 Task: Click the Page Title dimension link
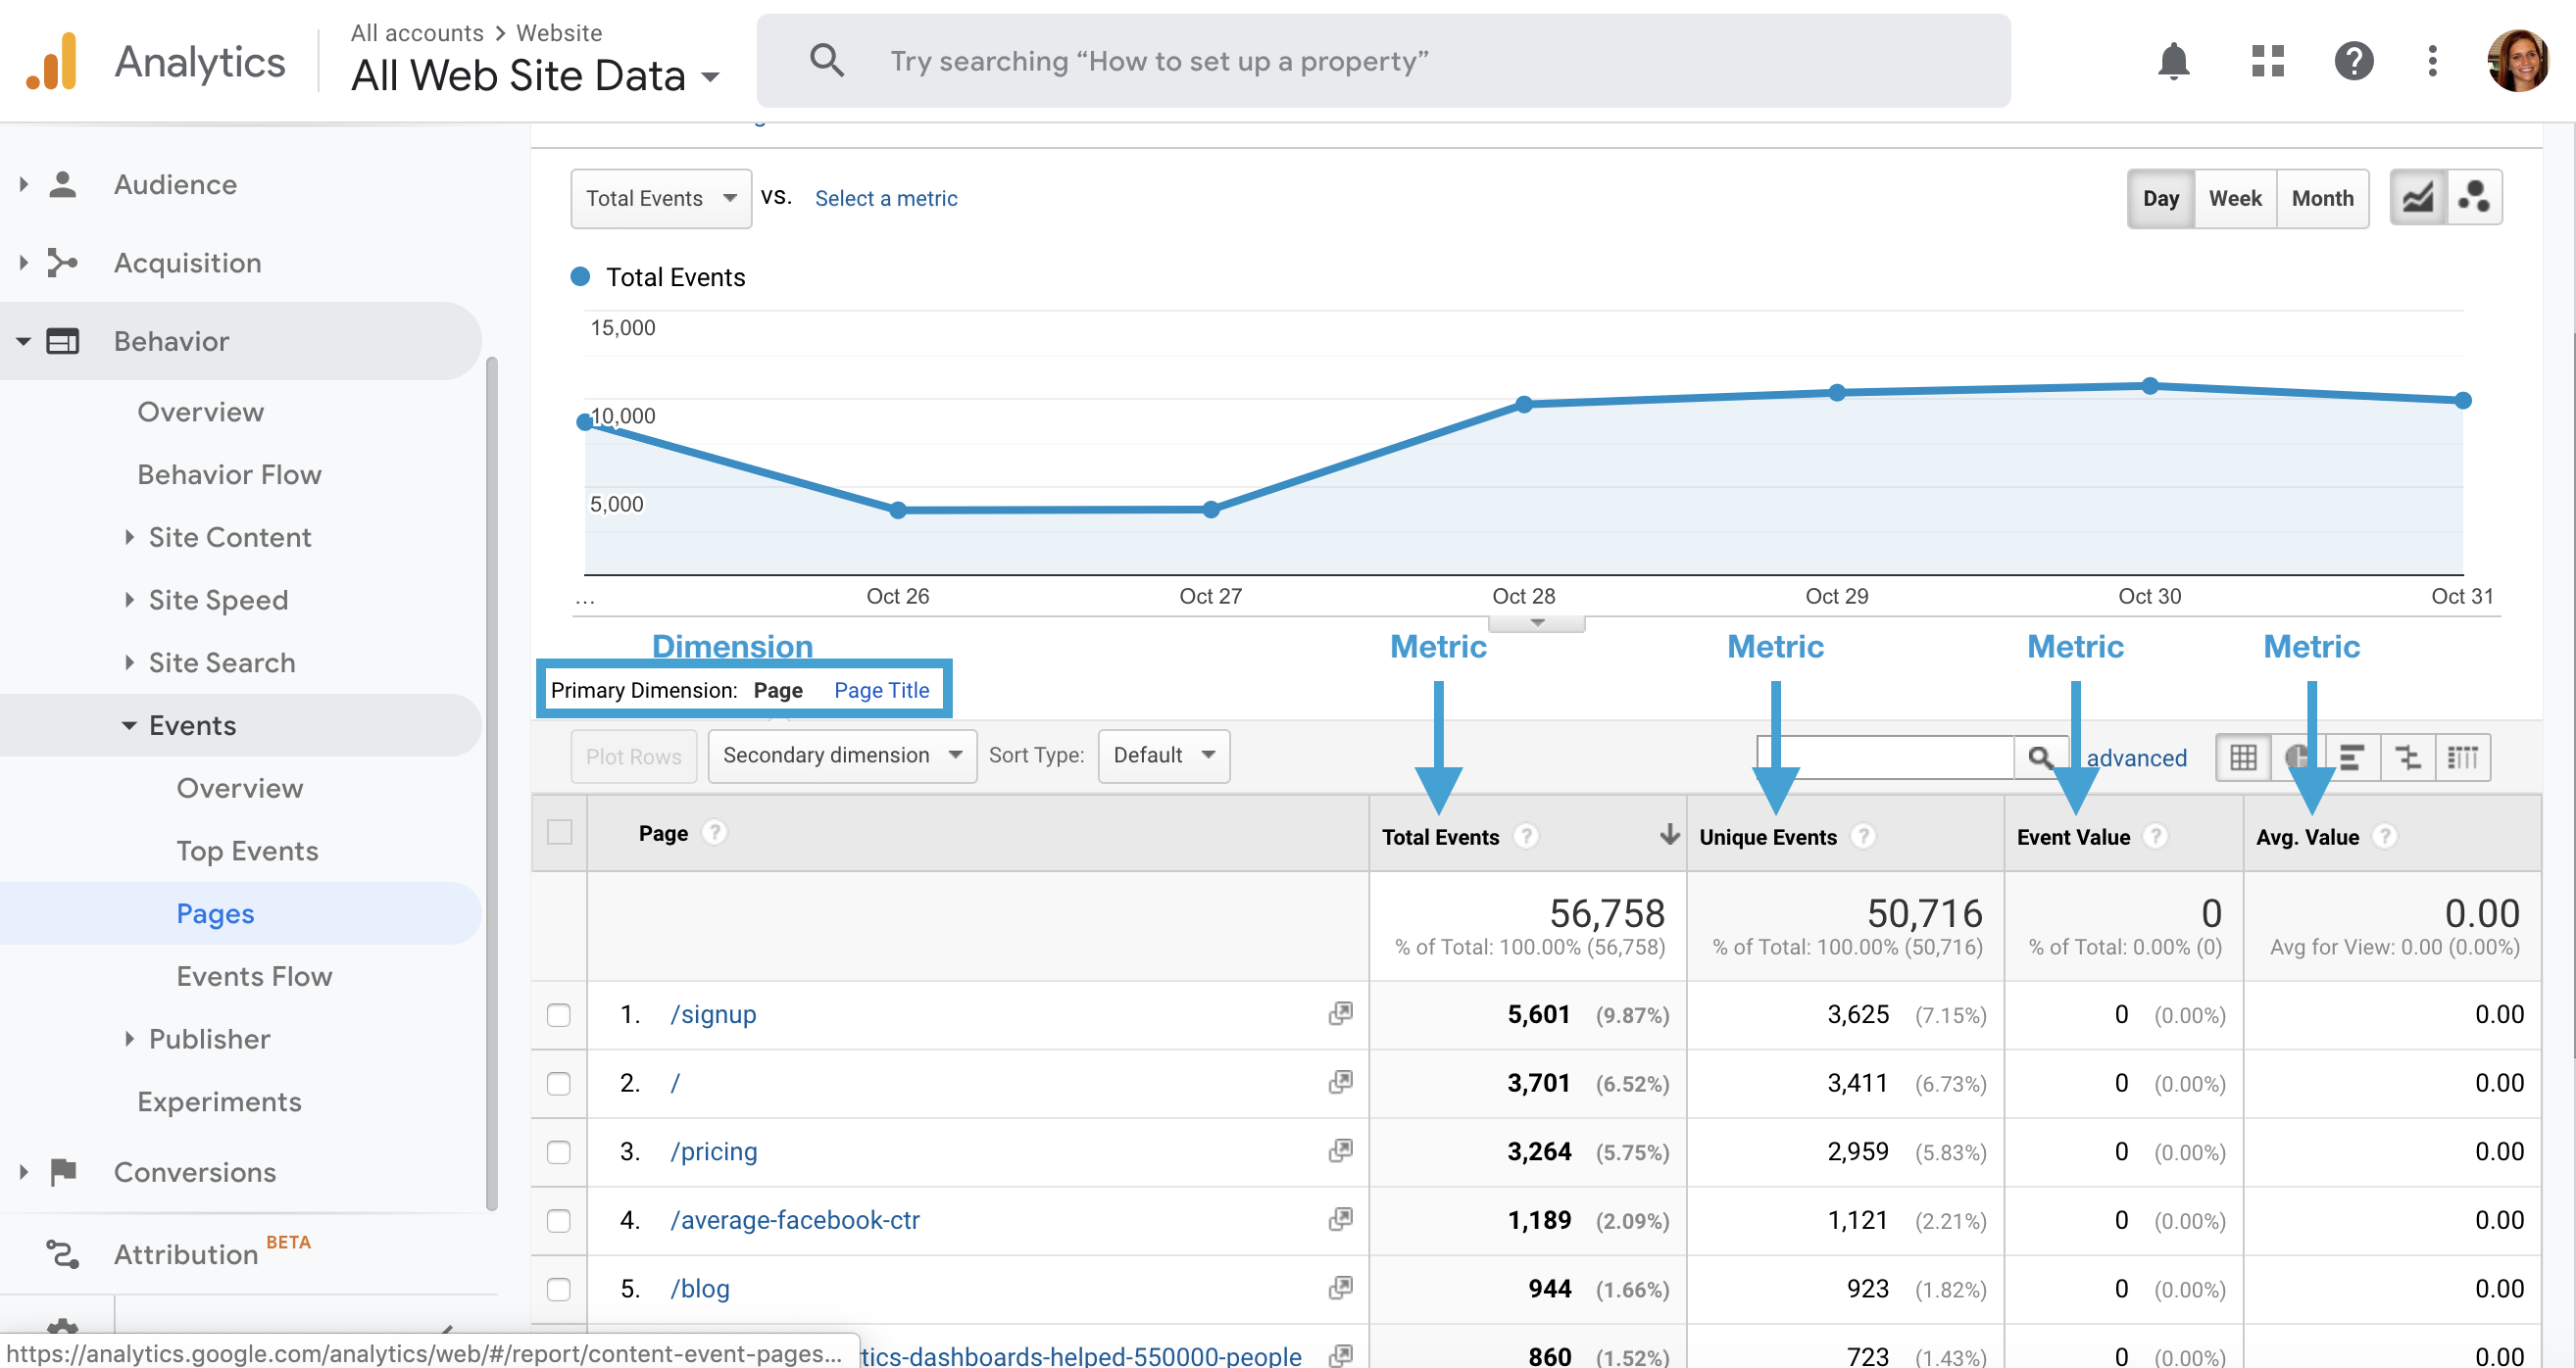pos(881,690)
